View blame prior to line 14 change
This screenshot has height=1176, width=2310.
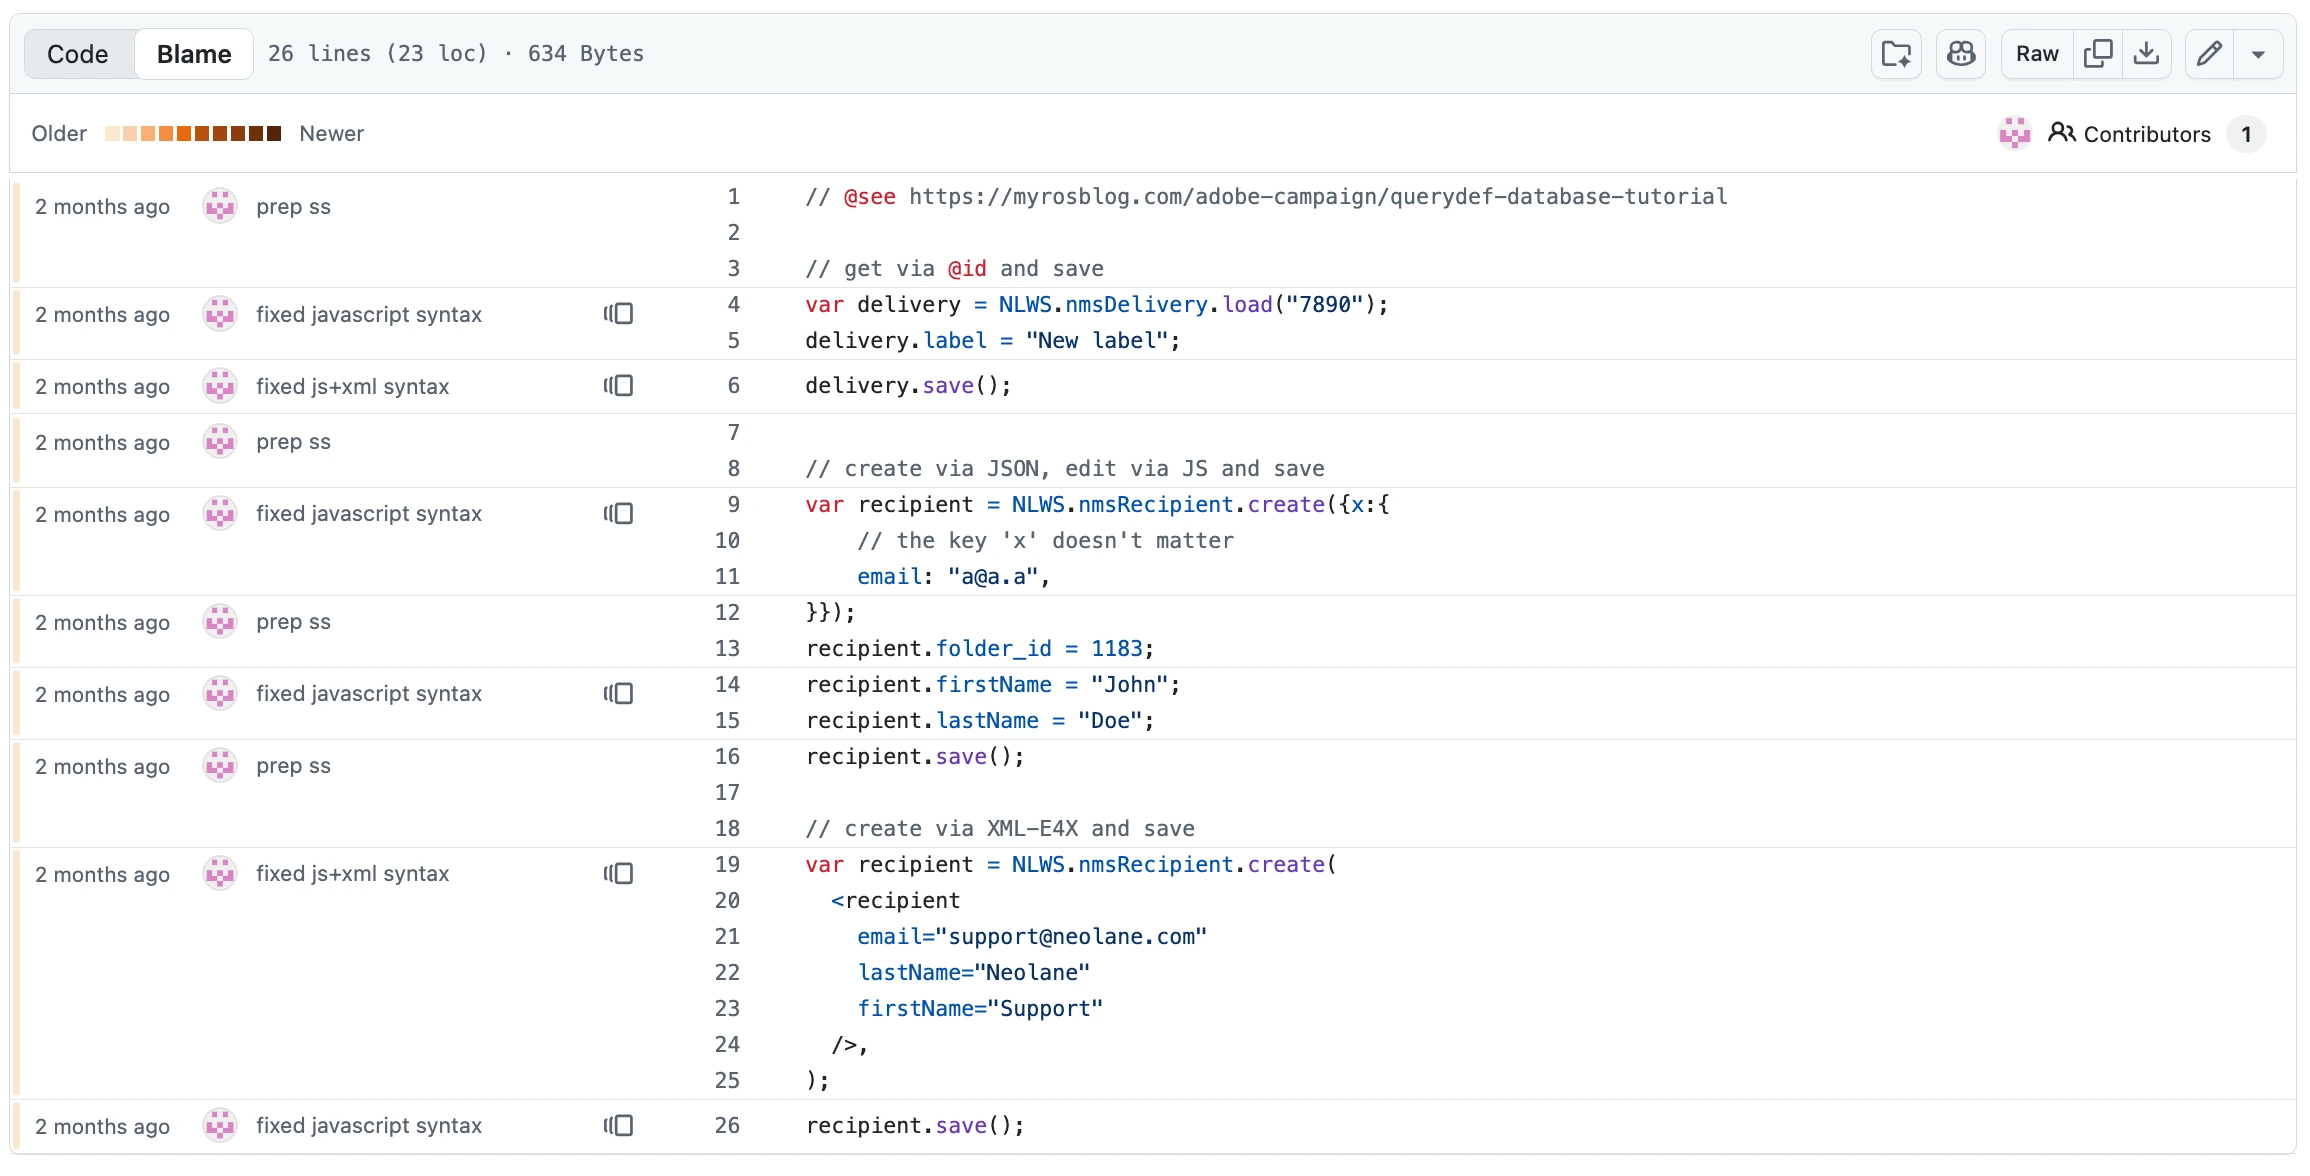[x=619, y=694]
